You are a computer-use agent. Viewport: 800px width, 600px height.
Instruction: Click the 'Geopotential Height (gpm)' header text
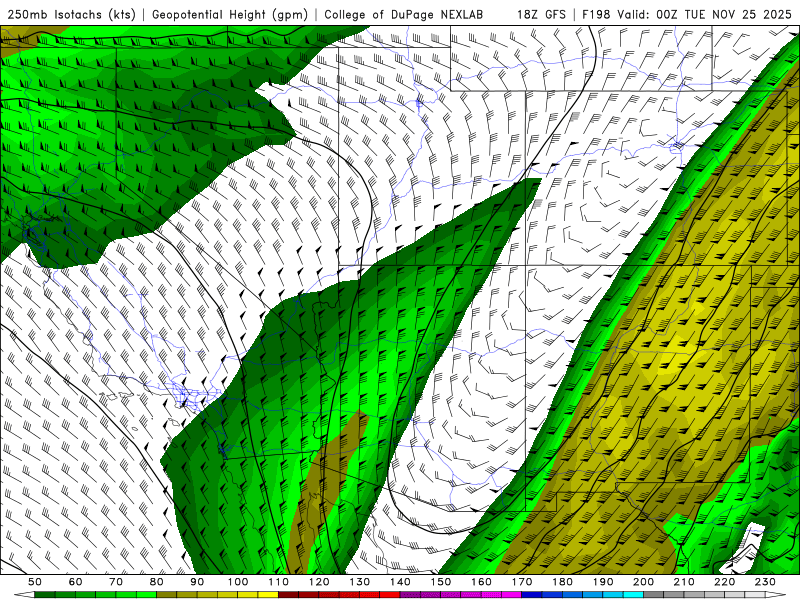230,14
